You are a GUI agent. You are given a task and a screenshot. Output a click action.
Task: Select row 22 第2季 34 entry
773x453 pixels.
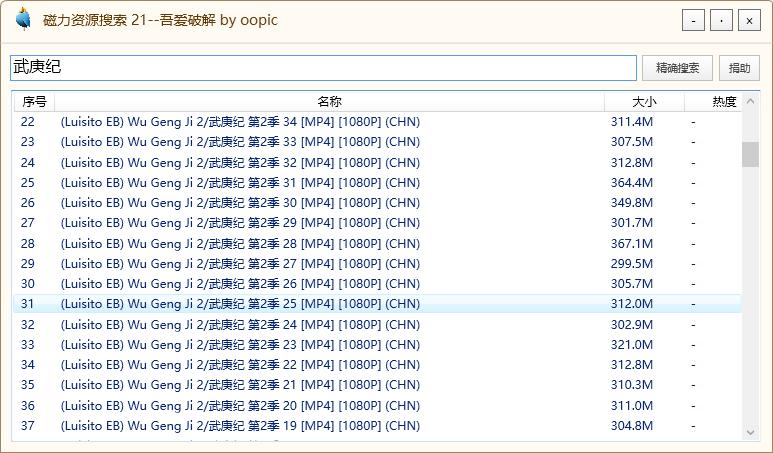coord(377,122)
